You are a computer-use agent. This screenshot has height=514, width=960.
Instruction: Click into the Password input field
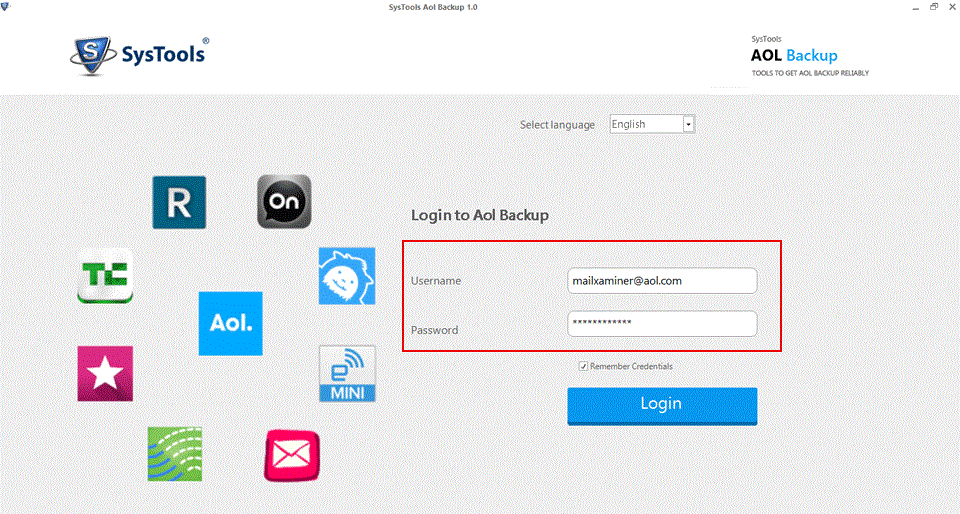[x=662, y=324]
